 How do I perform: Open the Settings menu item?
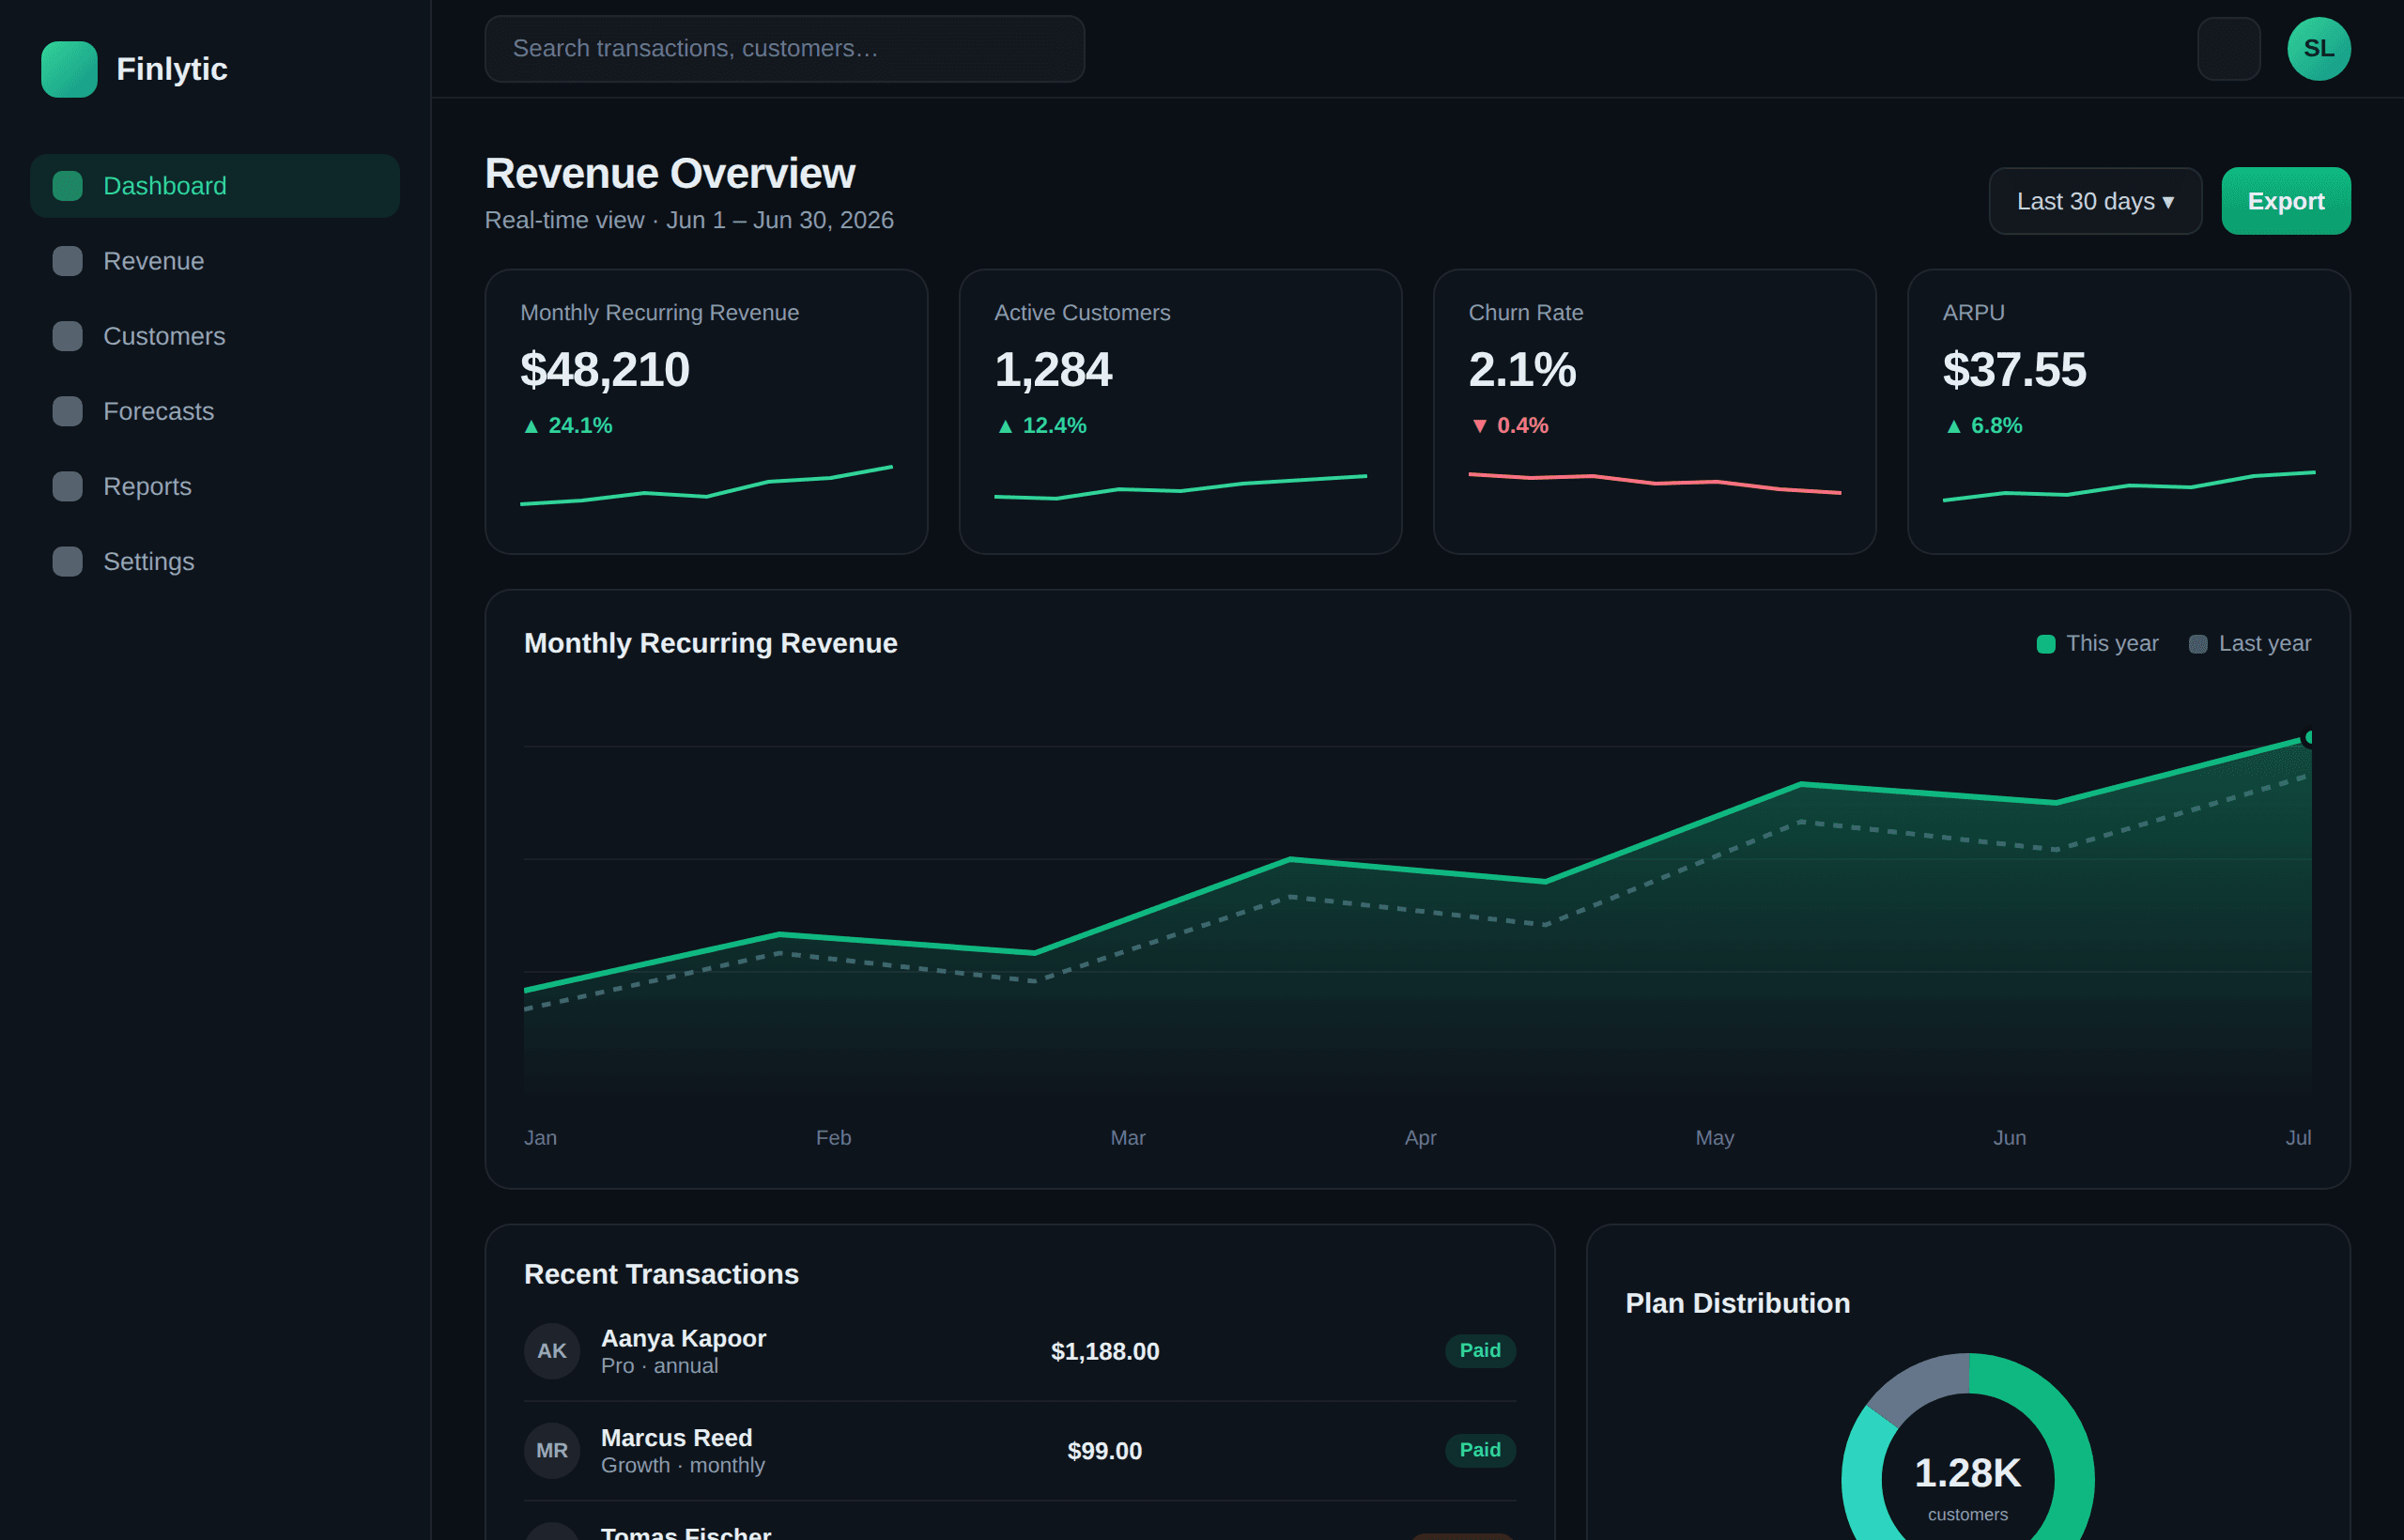(215, 561)
